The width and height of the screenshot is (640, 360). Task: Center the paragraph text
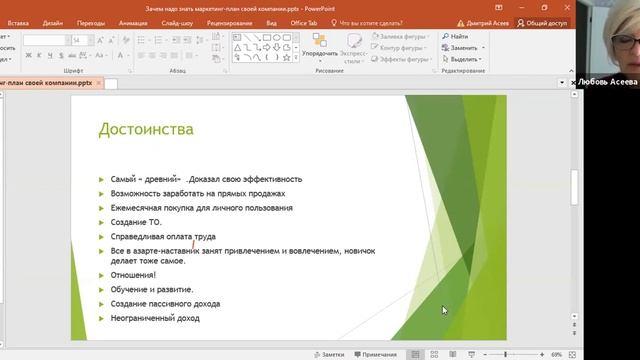point(152,55)
